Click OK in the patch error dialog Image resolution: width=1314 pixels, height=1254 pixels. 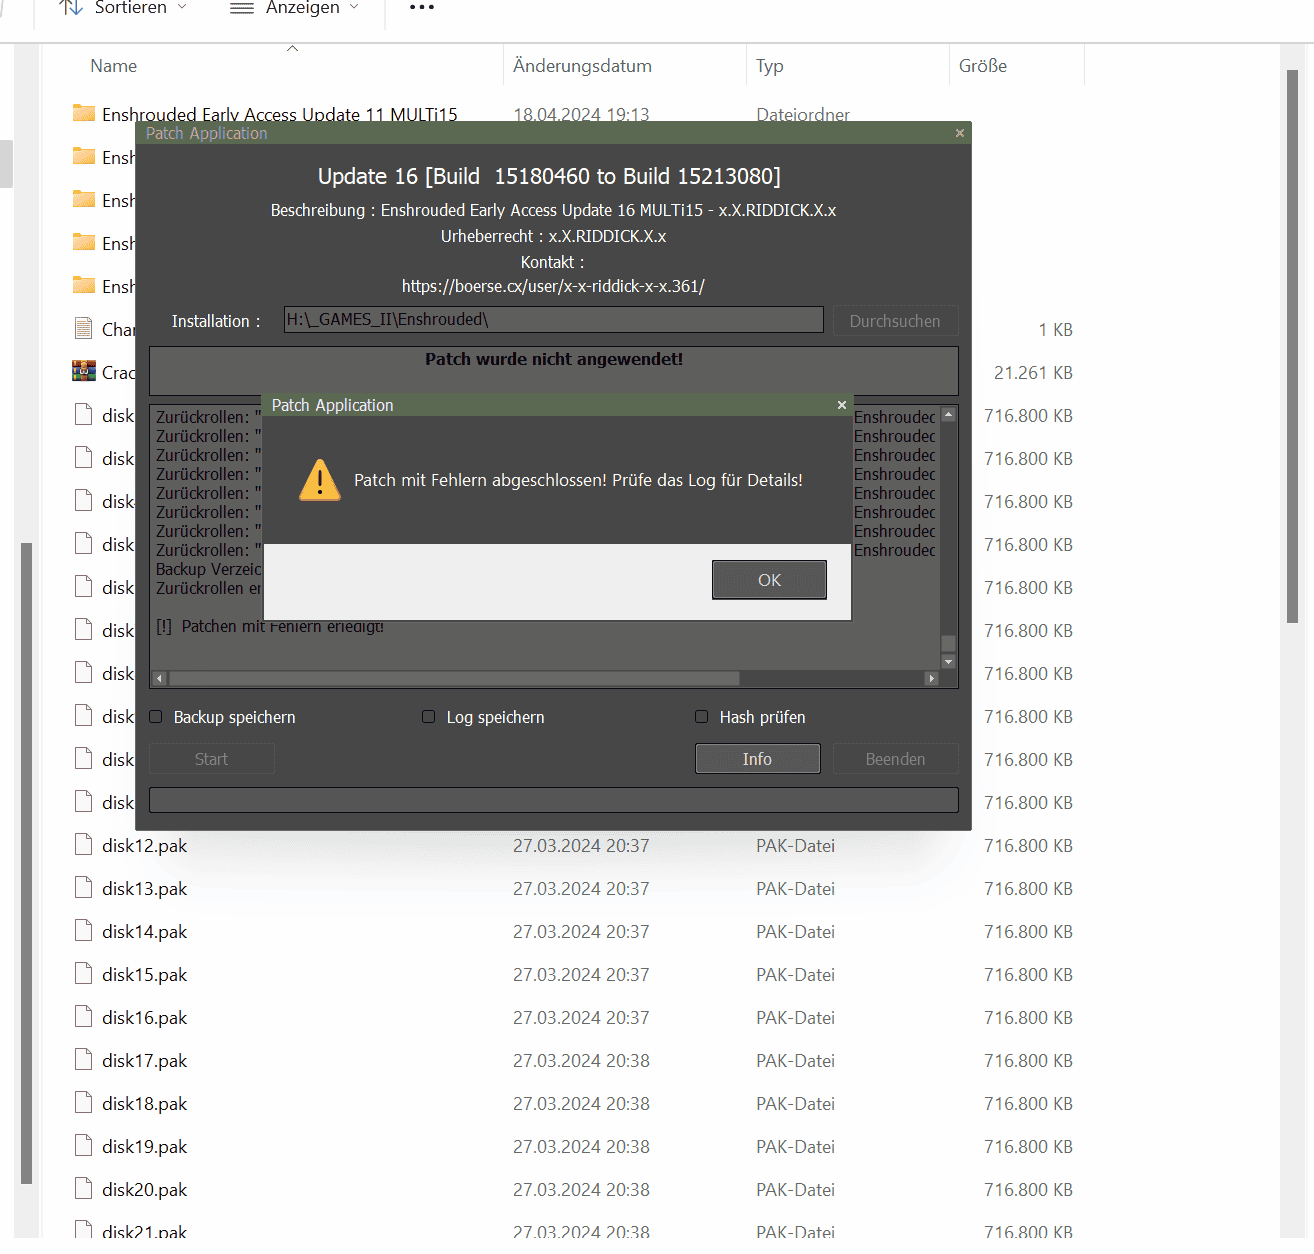click(769, 580)
